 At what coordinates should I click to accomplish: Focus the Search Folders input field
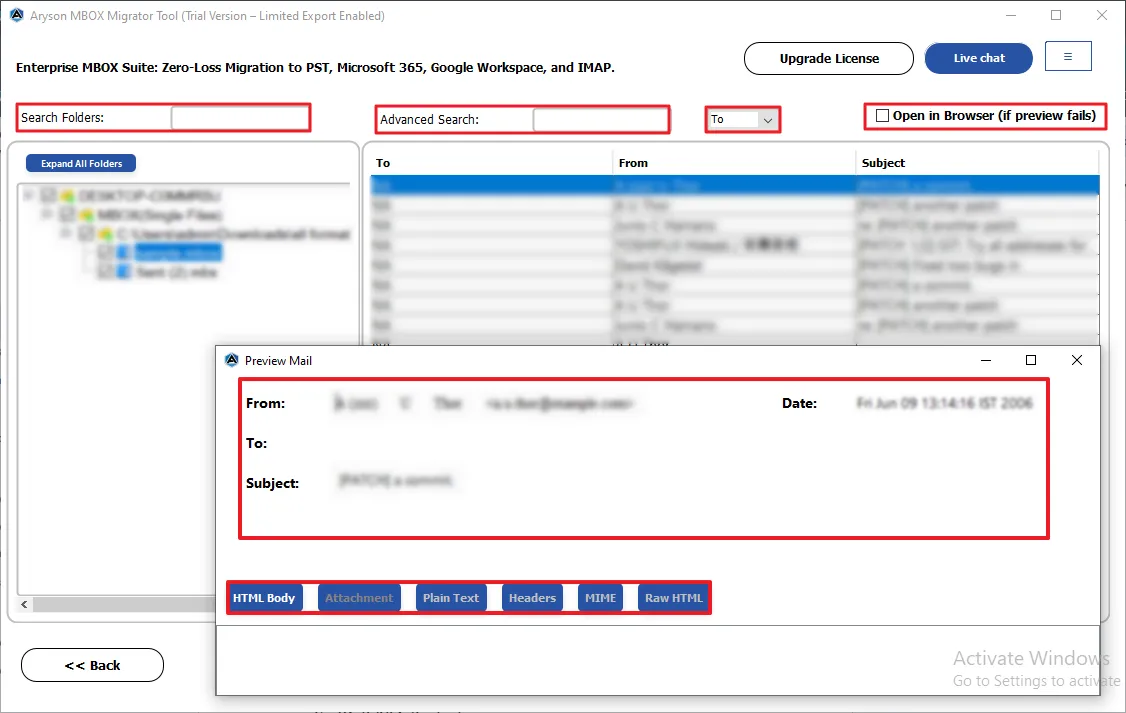point(240,118)
